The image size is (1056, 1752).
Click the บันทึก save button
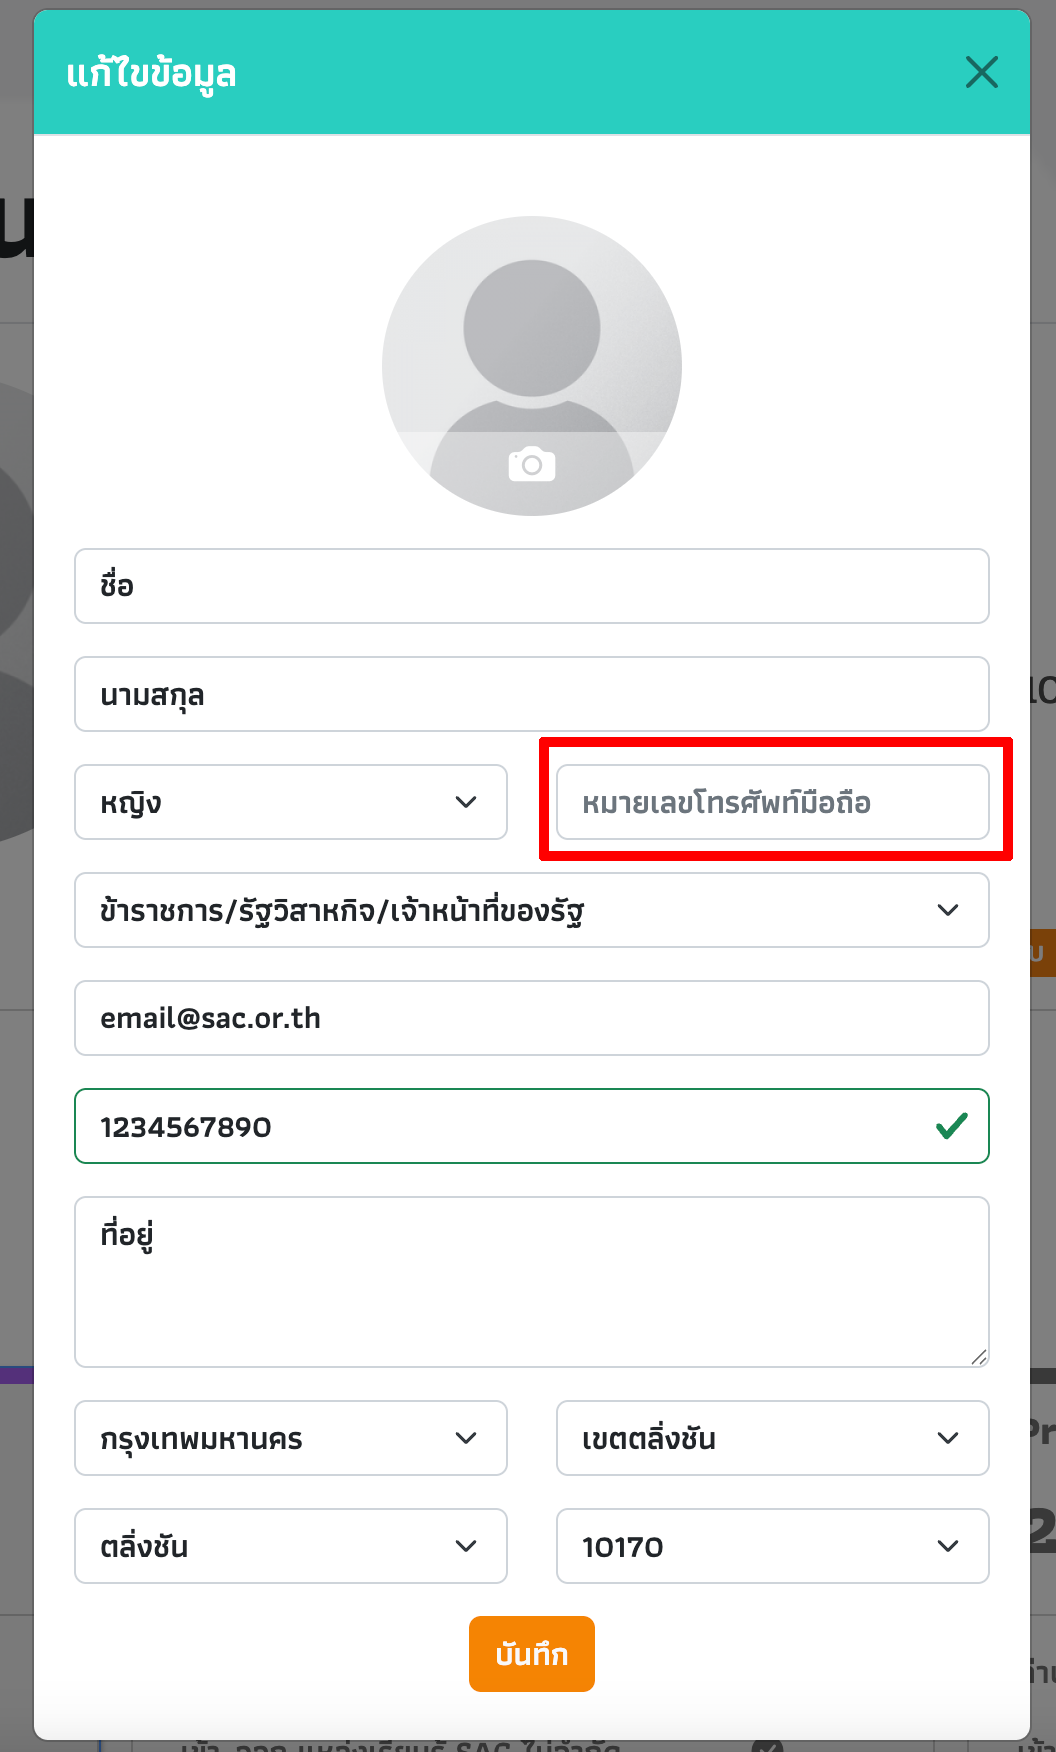[532, 1654]
